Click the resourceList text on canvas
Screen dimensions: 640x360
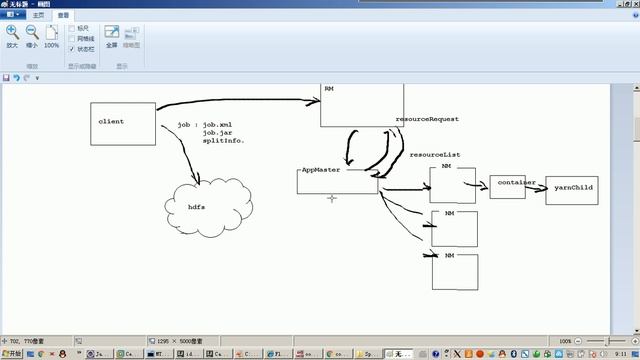tap(435, 155)
